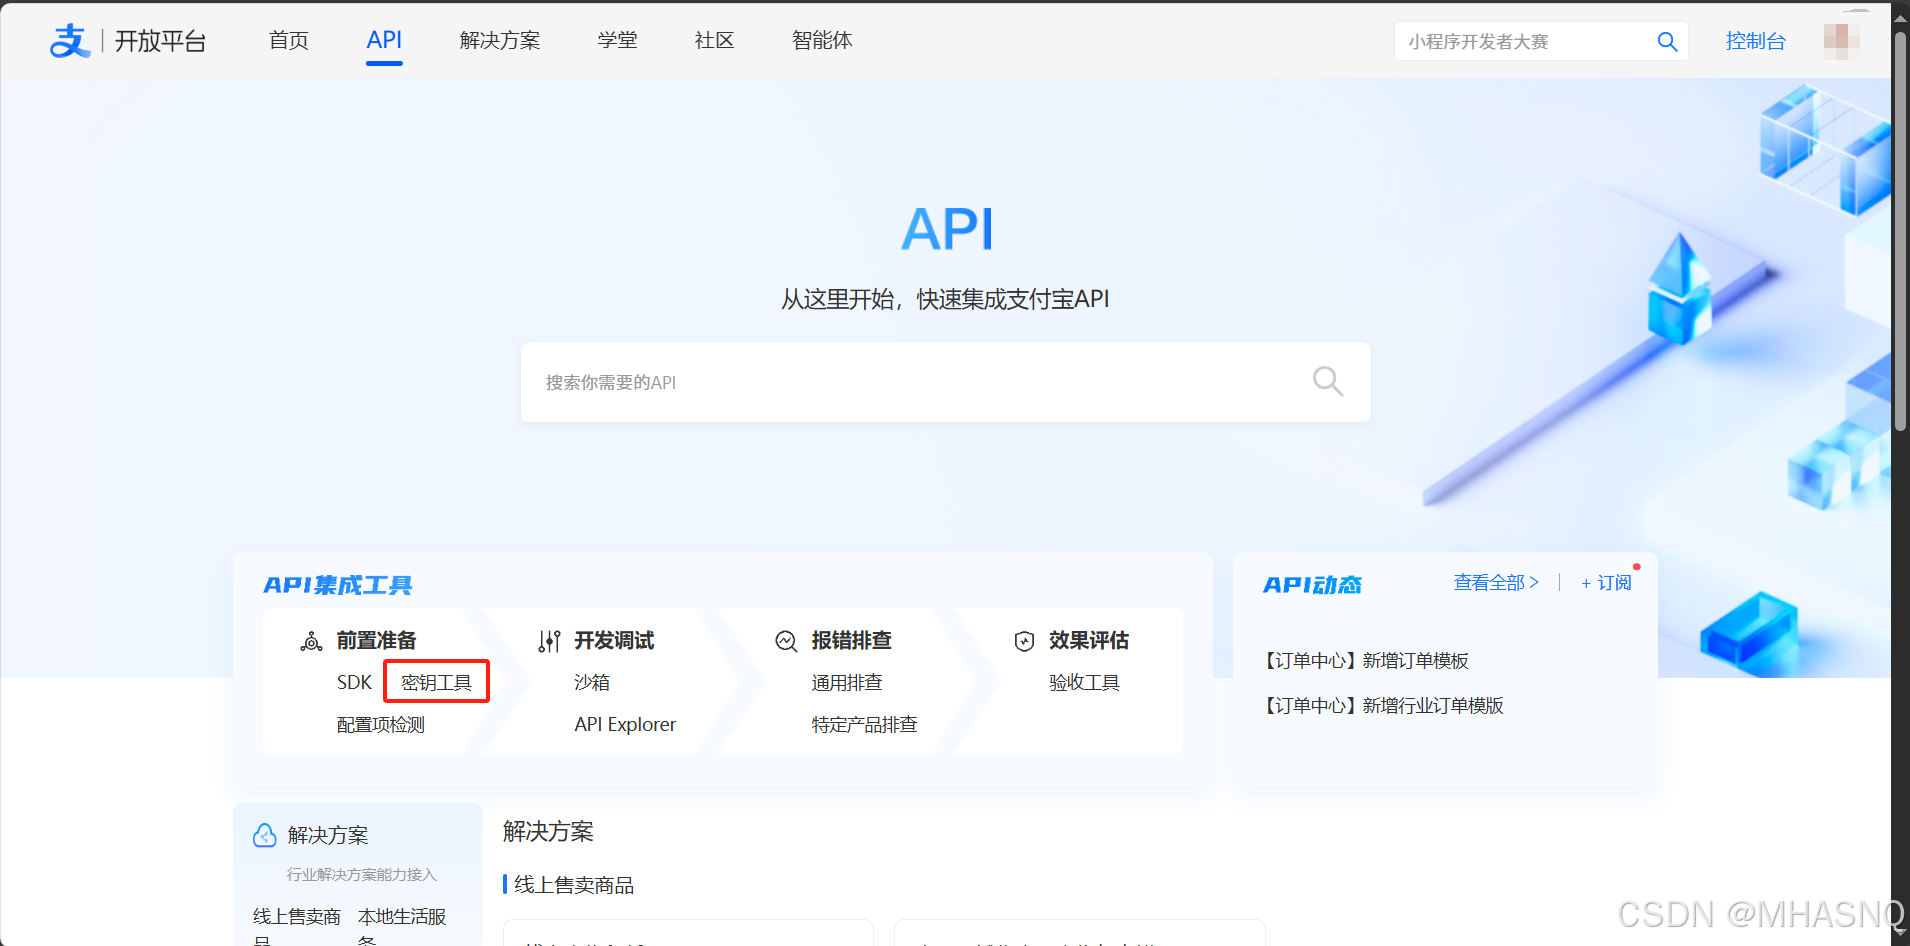Open the SDK link

pos(354,682)
